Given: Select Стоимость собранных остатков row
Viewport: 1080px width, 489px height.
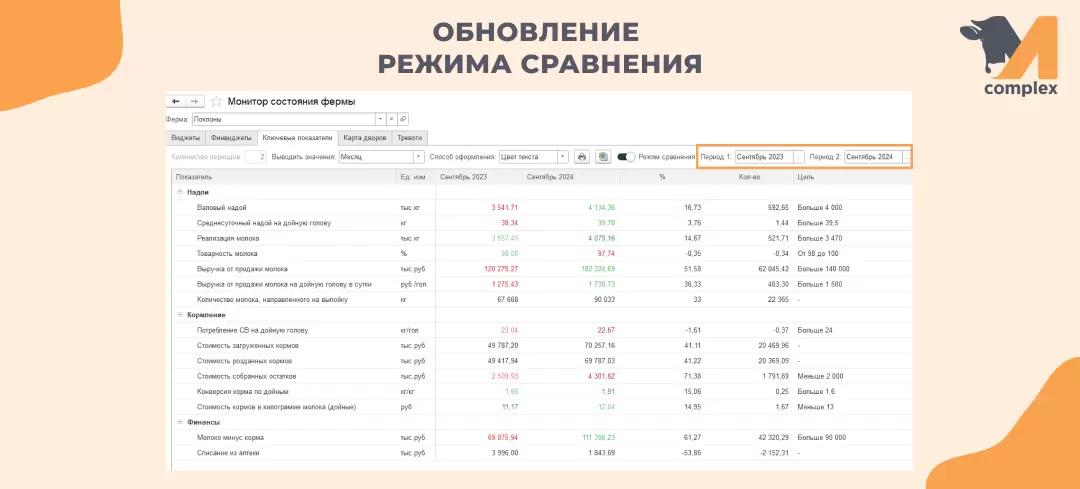Looking at the screenshot, I should (x=542, y=376).
